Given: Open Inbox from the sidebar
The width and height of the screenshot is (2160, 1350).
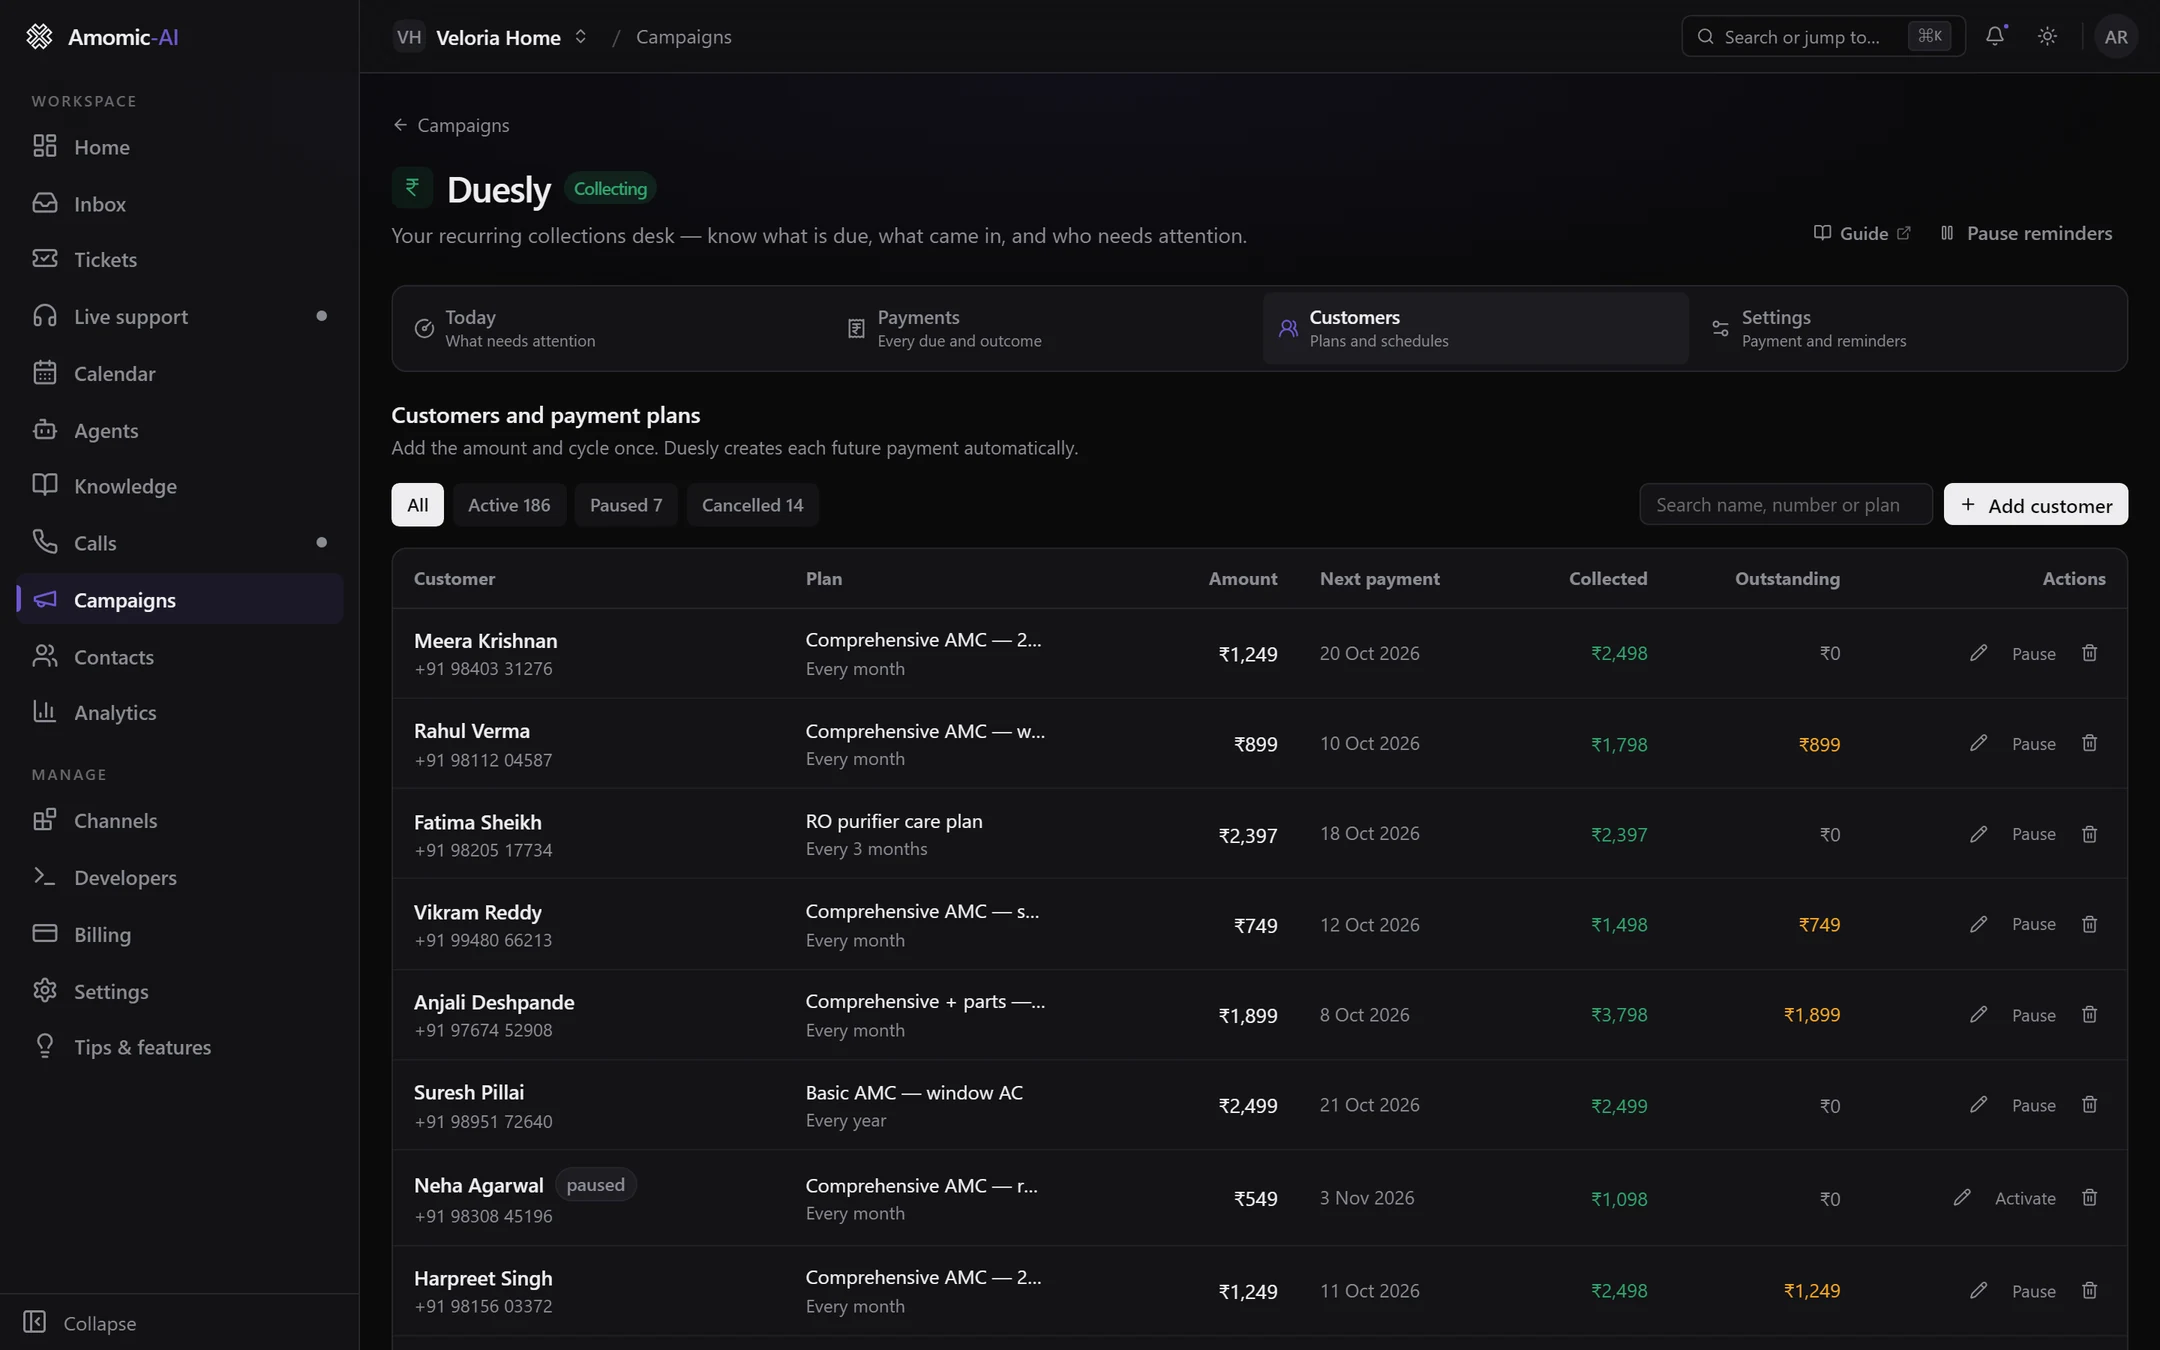Looking at the screenshot, I should pyautogui.click(x=180, y=204).
